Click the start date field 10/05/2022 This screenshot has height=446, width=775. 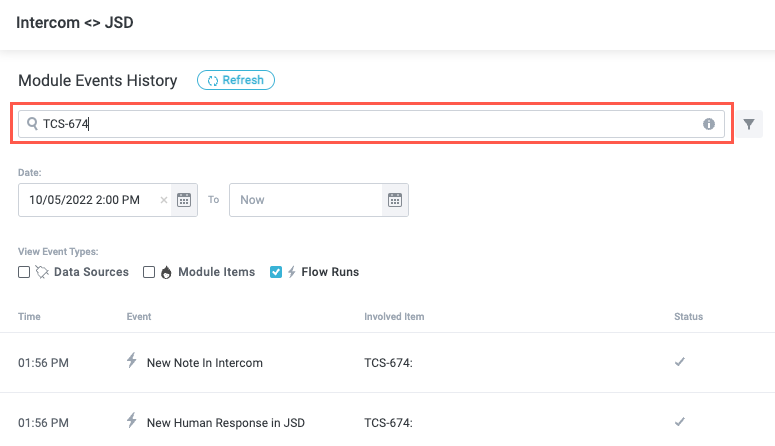90,200
